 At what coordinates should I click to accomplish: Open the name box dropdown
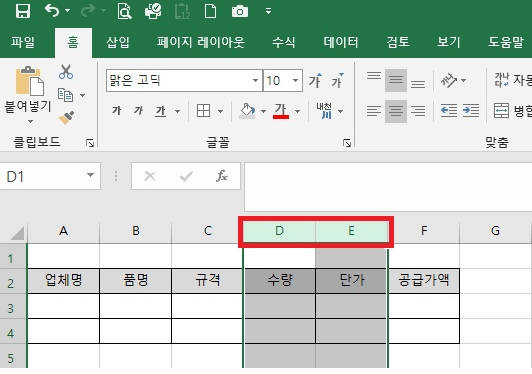(x=90, y=176)
